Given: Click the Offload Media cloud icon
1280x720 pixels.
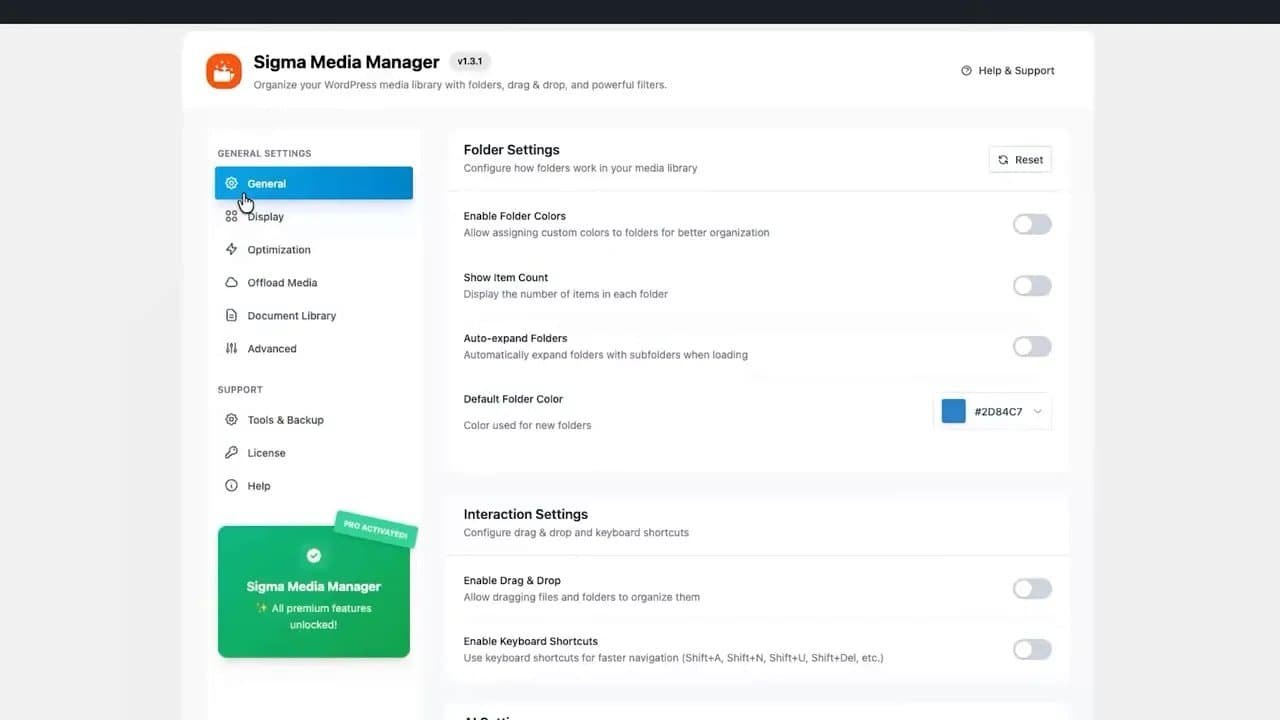Looking at the screenshot, I should pyautogui.click(x=231, y=282).
